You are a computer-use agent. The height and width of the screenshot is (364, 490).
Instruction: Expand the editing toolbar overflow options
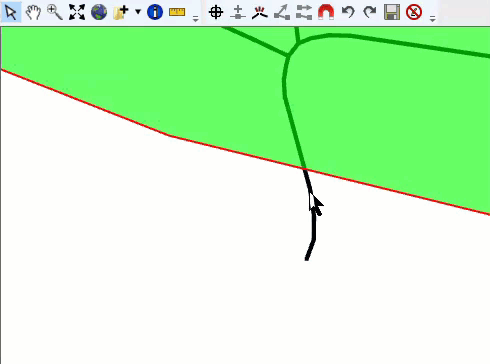433,19
